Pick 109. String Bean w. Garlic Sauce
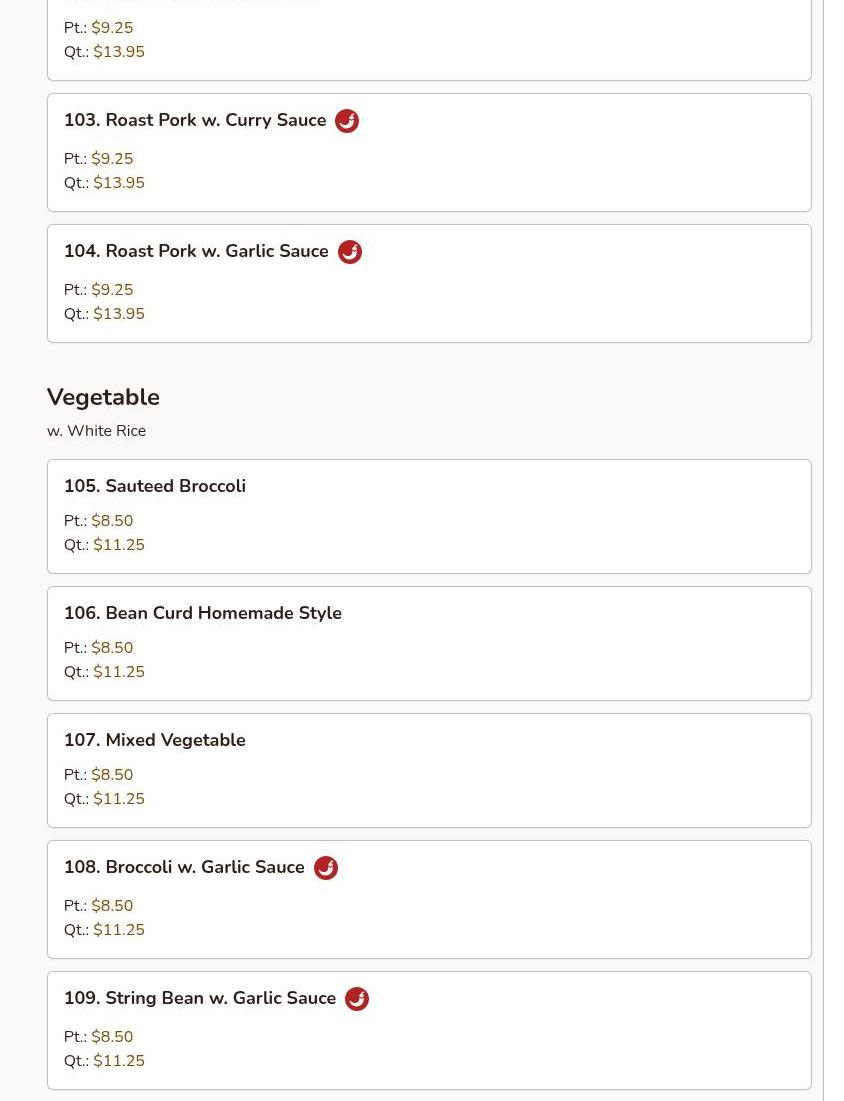The height and width of the screenshot is (1101, 844). (x=200, y=998)
